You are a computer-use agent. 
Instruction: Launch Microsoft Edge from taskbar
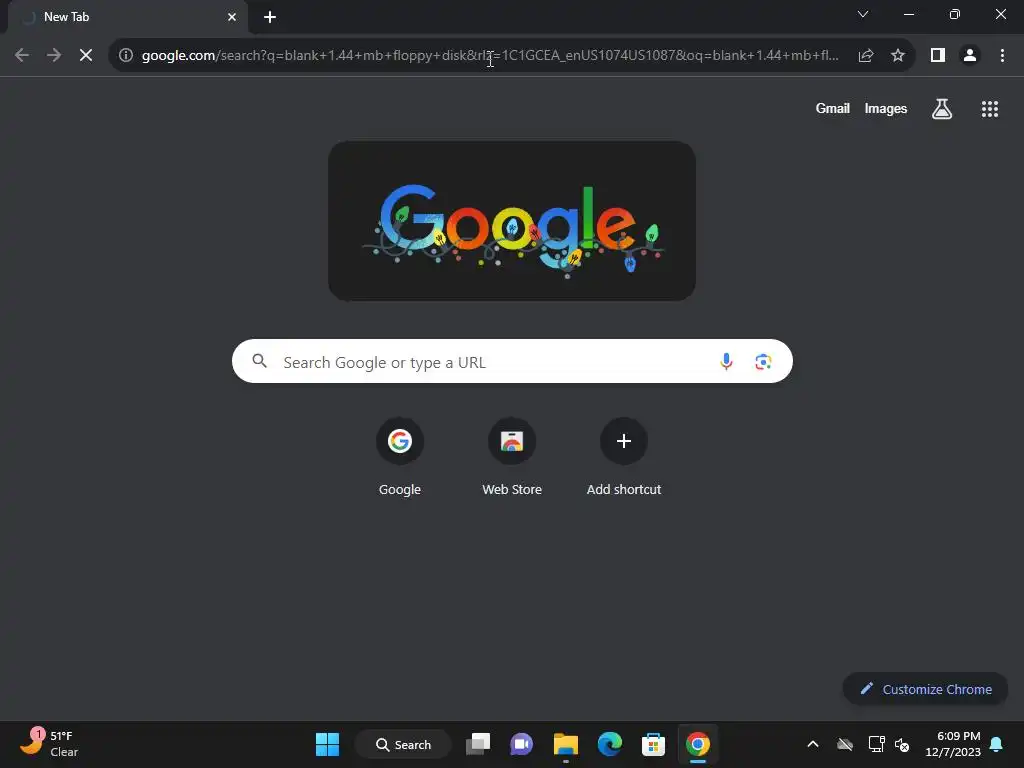[x=610, y=744]
